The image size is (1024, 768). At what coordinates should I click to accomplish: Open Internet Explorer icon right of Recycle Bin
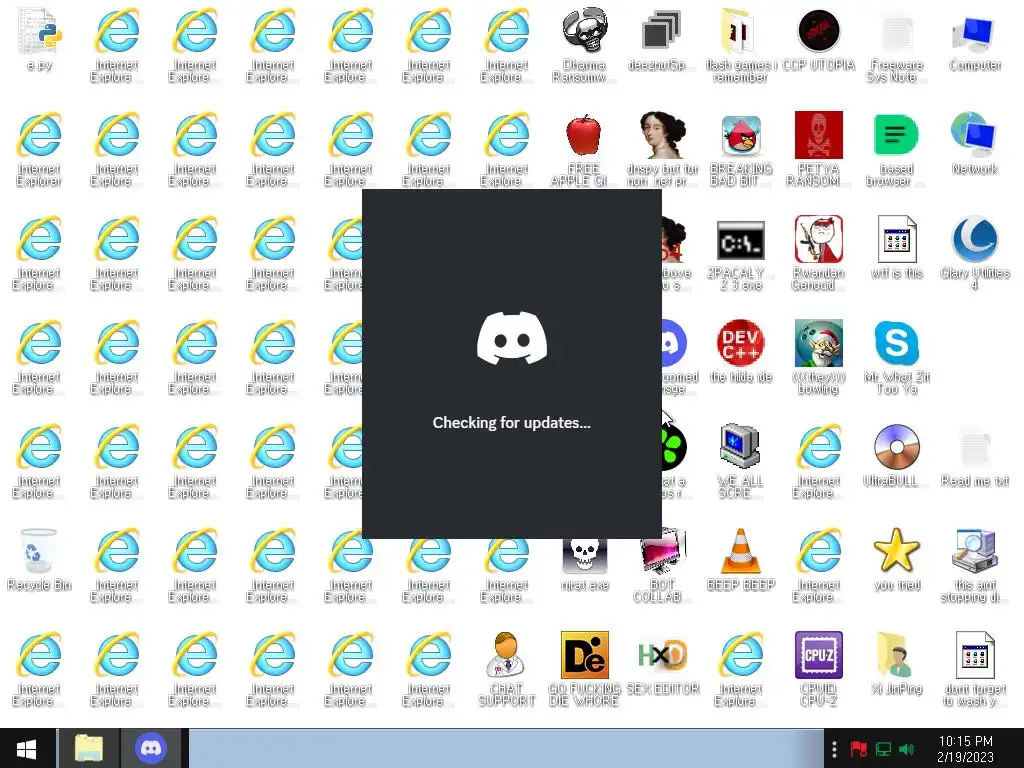(116, 551)
